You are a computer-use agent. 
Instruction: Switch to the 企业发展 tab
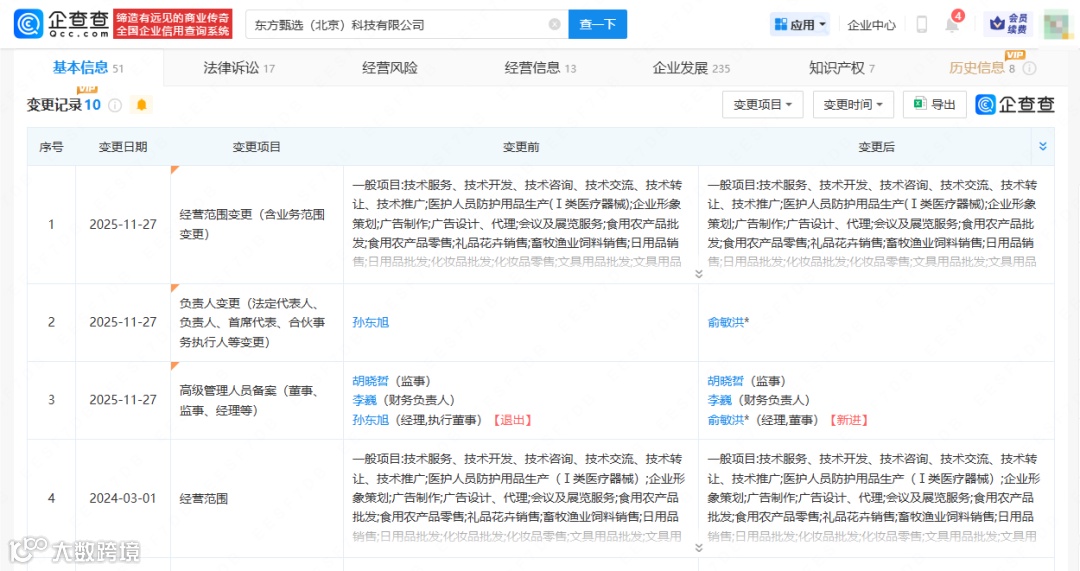[691, 68]
